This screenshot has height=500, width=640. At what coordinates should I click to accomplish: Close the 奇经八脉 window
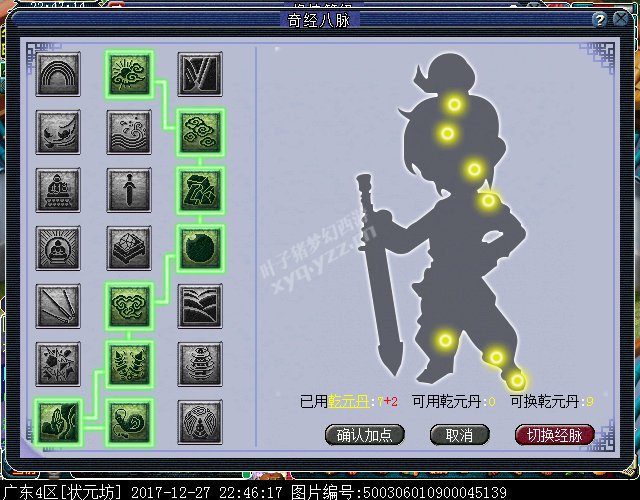pyautogui.click(x=621, y=19)
